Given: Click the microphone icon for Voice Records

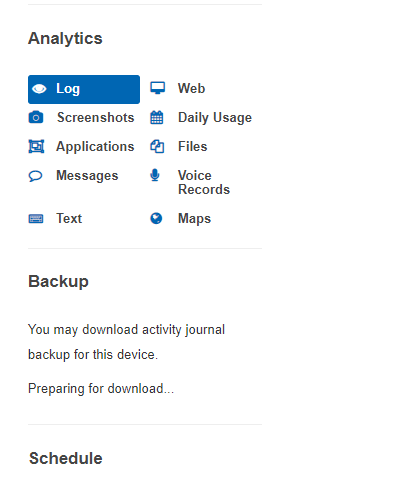Looking at the screenshot, I should 155,175.
